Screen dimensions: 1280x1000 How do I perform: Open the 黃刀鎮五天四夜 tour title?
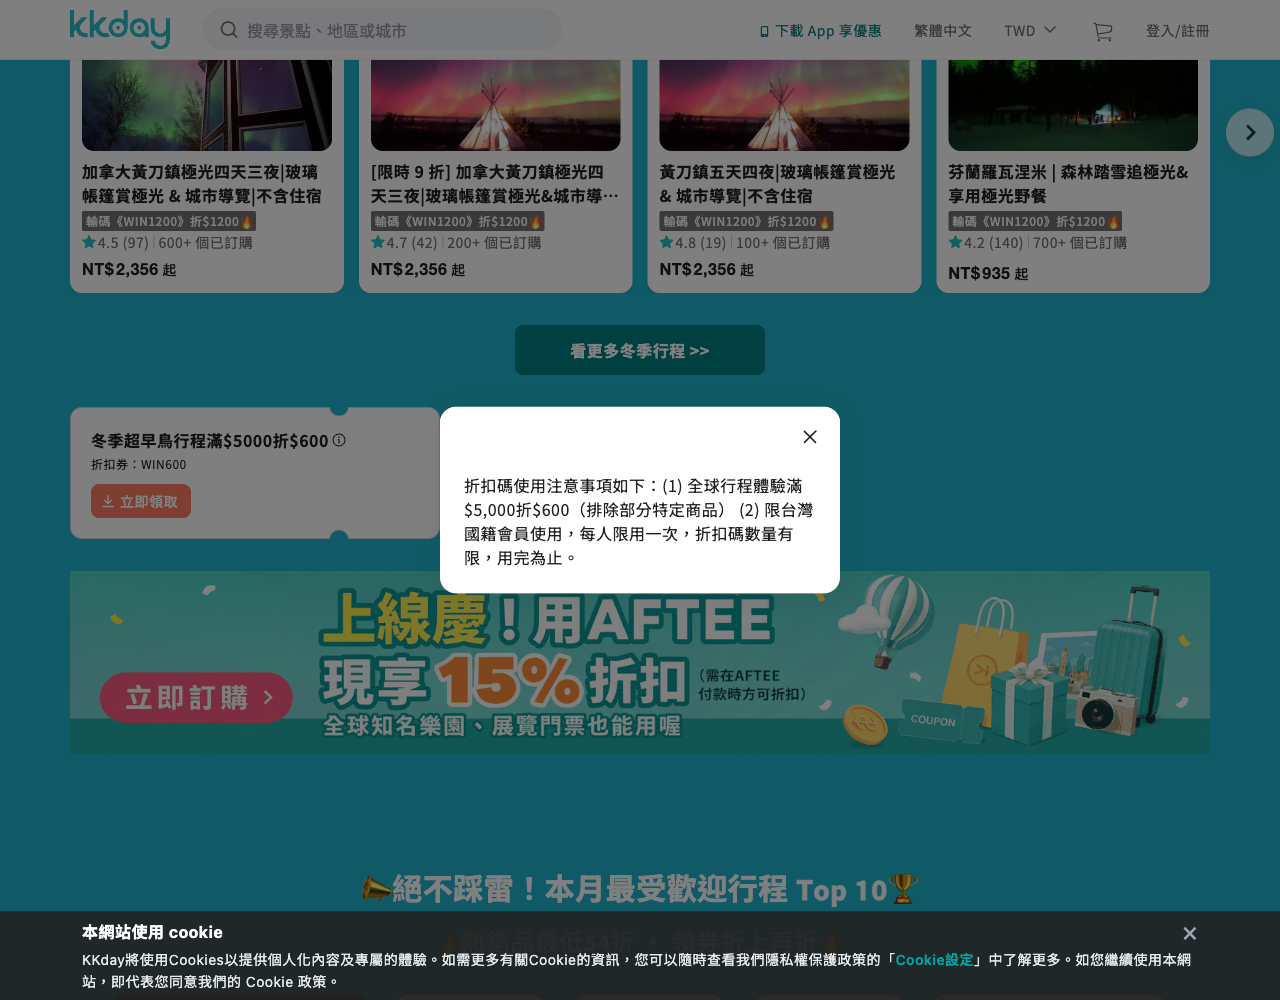778,184
